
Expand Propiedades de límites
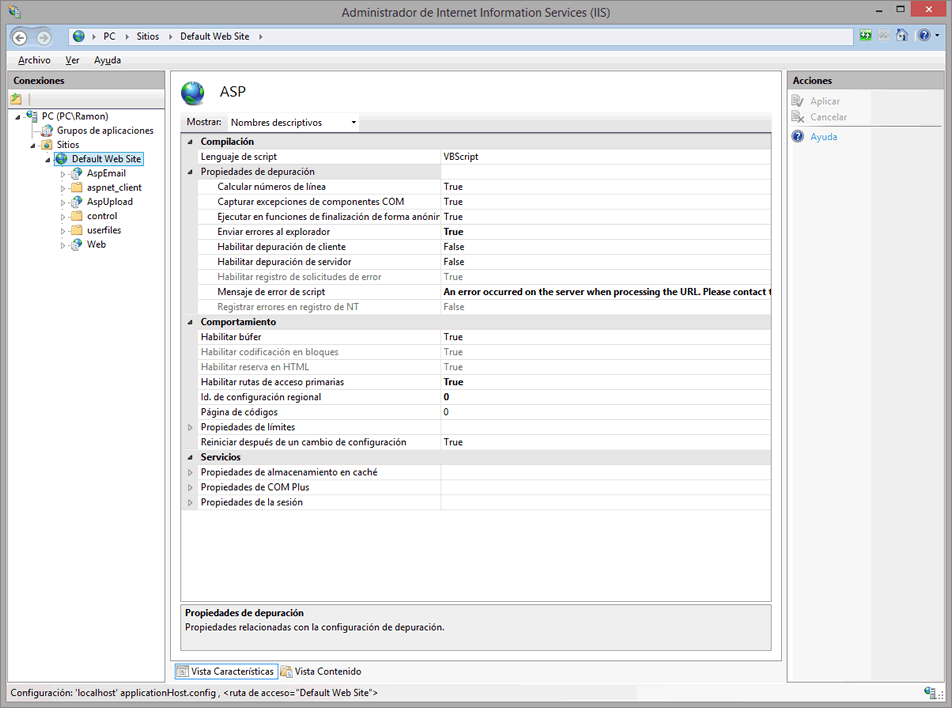pyautogui.click(x=190, y=427)
